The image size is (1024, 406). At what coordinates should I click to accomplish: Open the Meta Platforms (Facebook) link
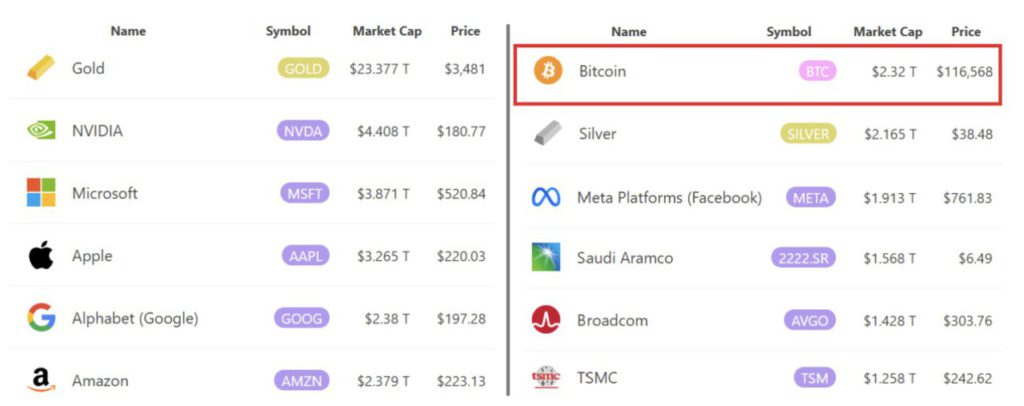pos(669,198)
